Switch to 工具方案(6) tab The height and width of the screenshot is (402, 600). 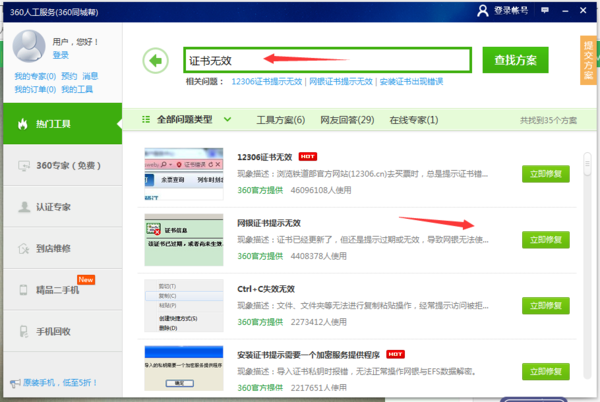point(281,120)
